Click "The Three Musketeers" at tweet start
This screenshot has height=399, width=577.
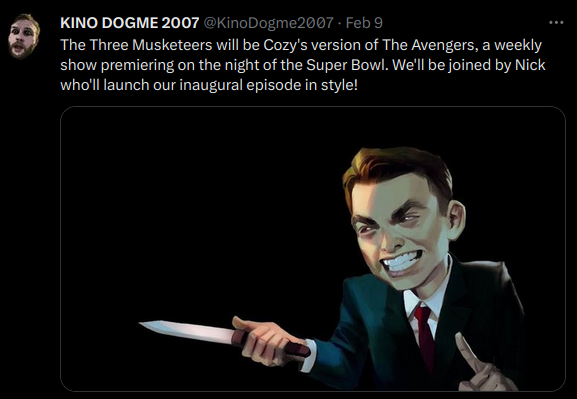pyautogui.click(x=136, y=45)
